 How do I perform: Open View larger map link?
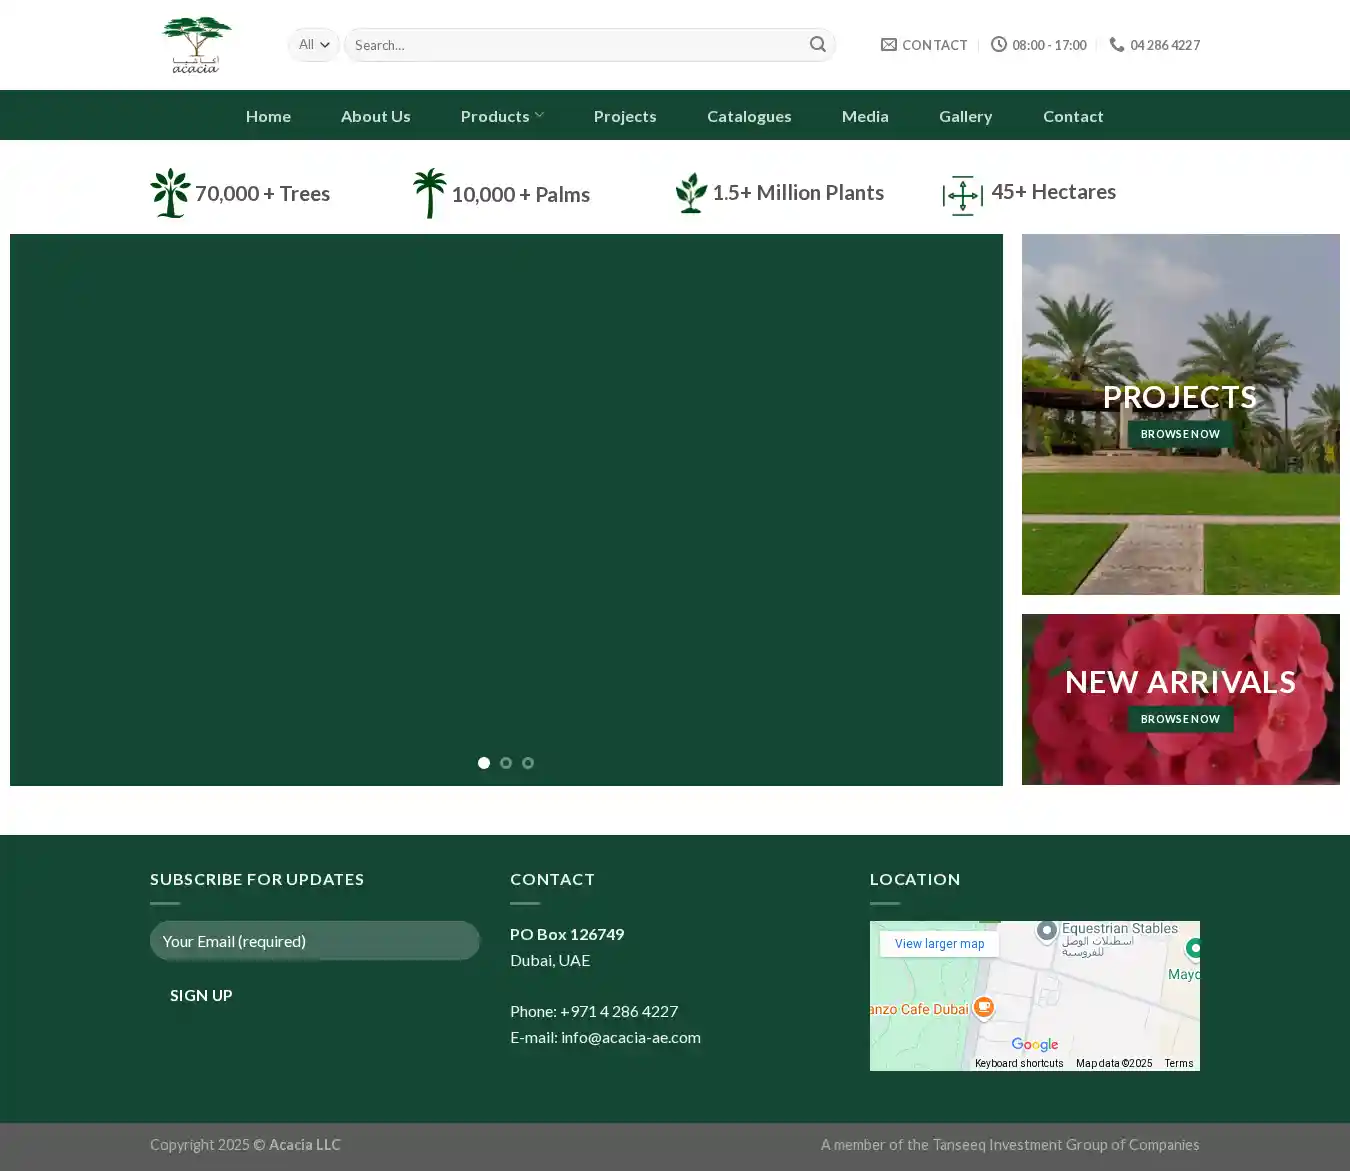coord(939,944)
